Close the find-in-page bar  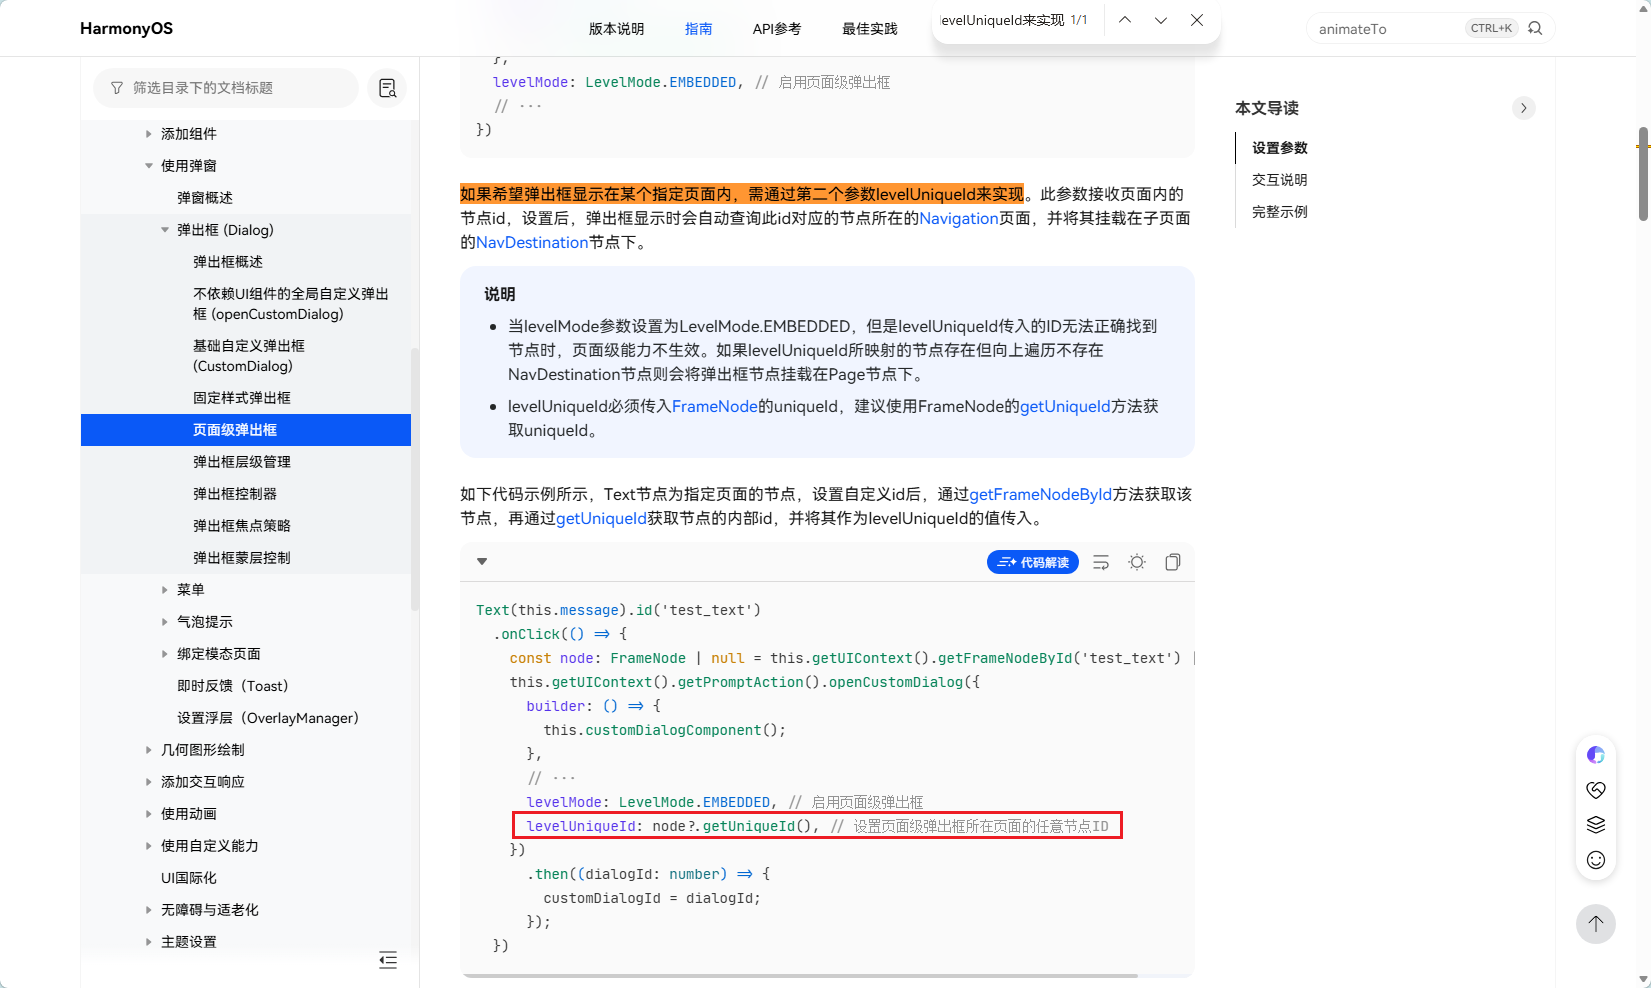tap(1197, 20)
